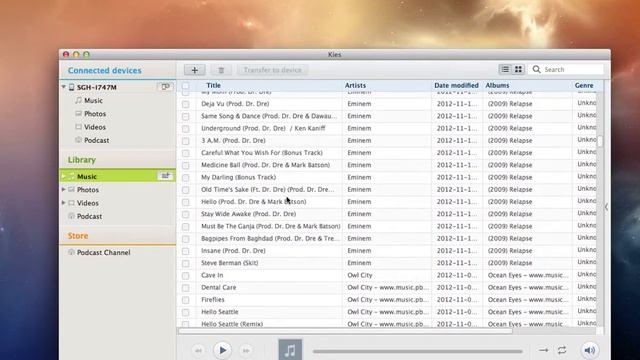Select track Careful What You Wish For
Screen dimensions: 640x360
click(x=262, y=153)
